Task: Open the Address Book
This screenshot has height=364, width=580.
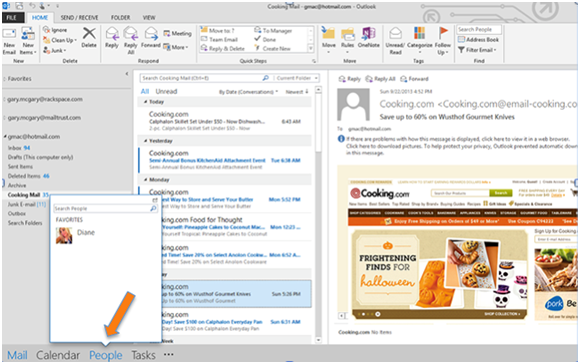Action: pos(478,39)
